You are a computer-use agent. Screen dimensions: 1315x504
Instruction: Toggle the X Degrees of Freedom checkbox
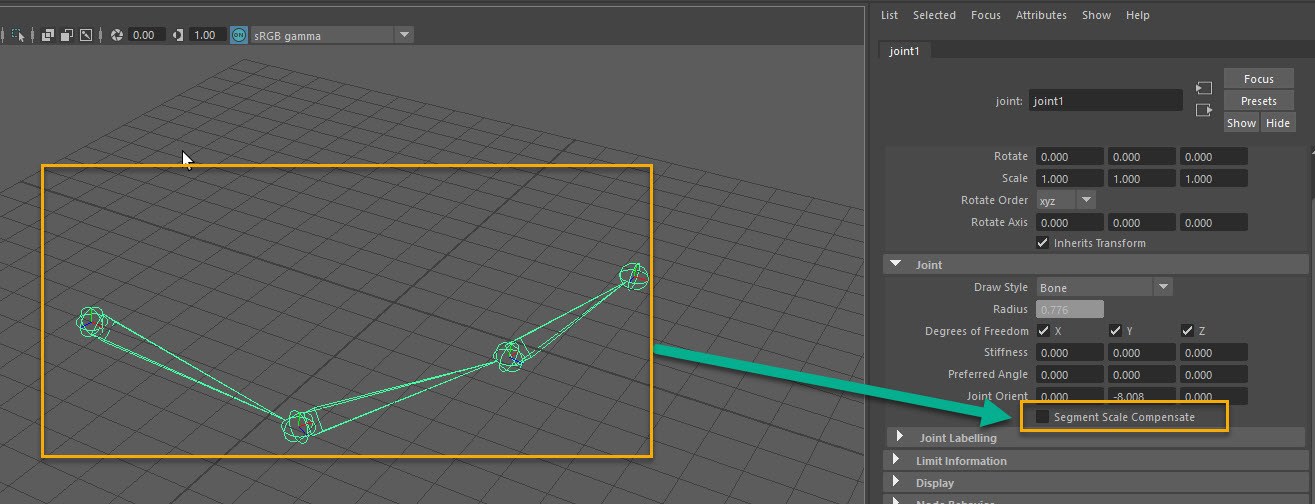click(1044, 331)
